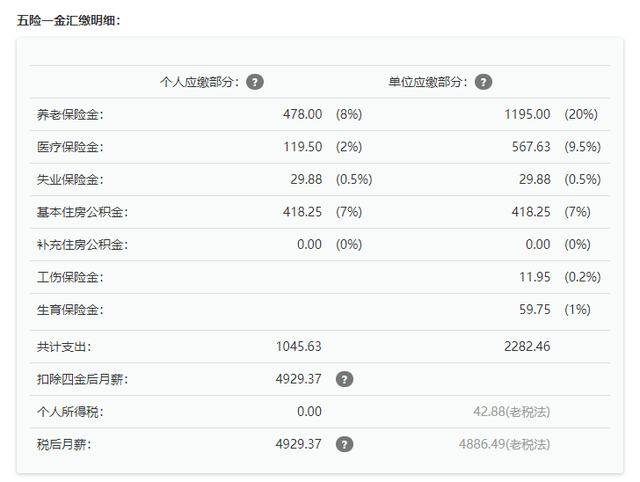Select employer medical amount 567.63
This screenshot has width=640, height=482.
coord(531,147)
